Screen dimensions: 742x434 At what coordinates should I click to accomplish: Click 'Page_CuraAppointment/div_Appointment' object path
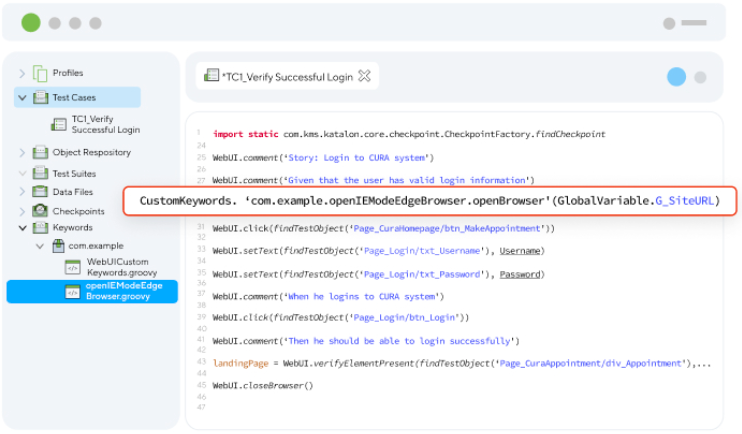tap(591, 363)
